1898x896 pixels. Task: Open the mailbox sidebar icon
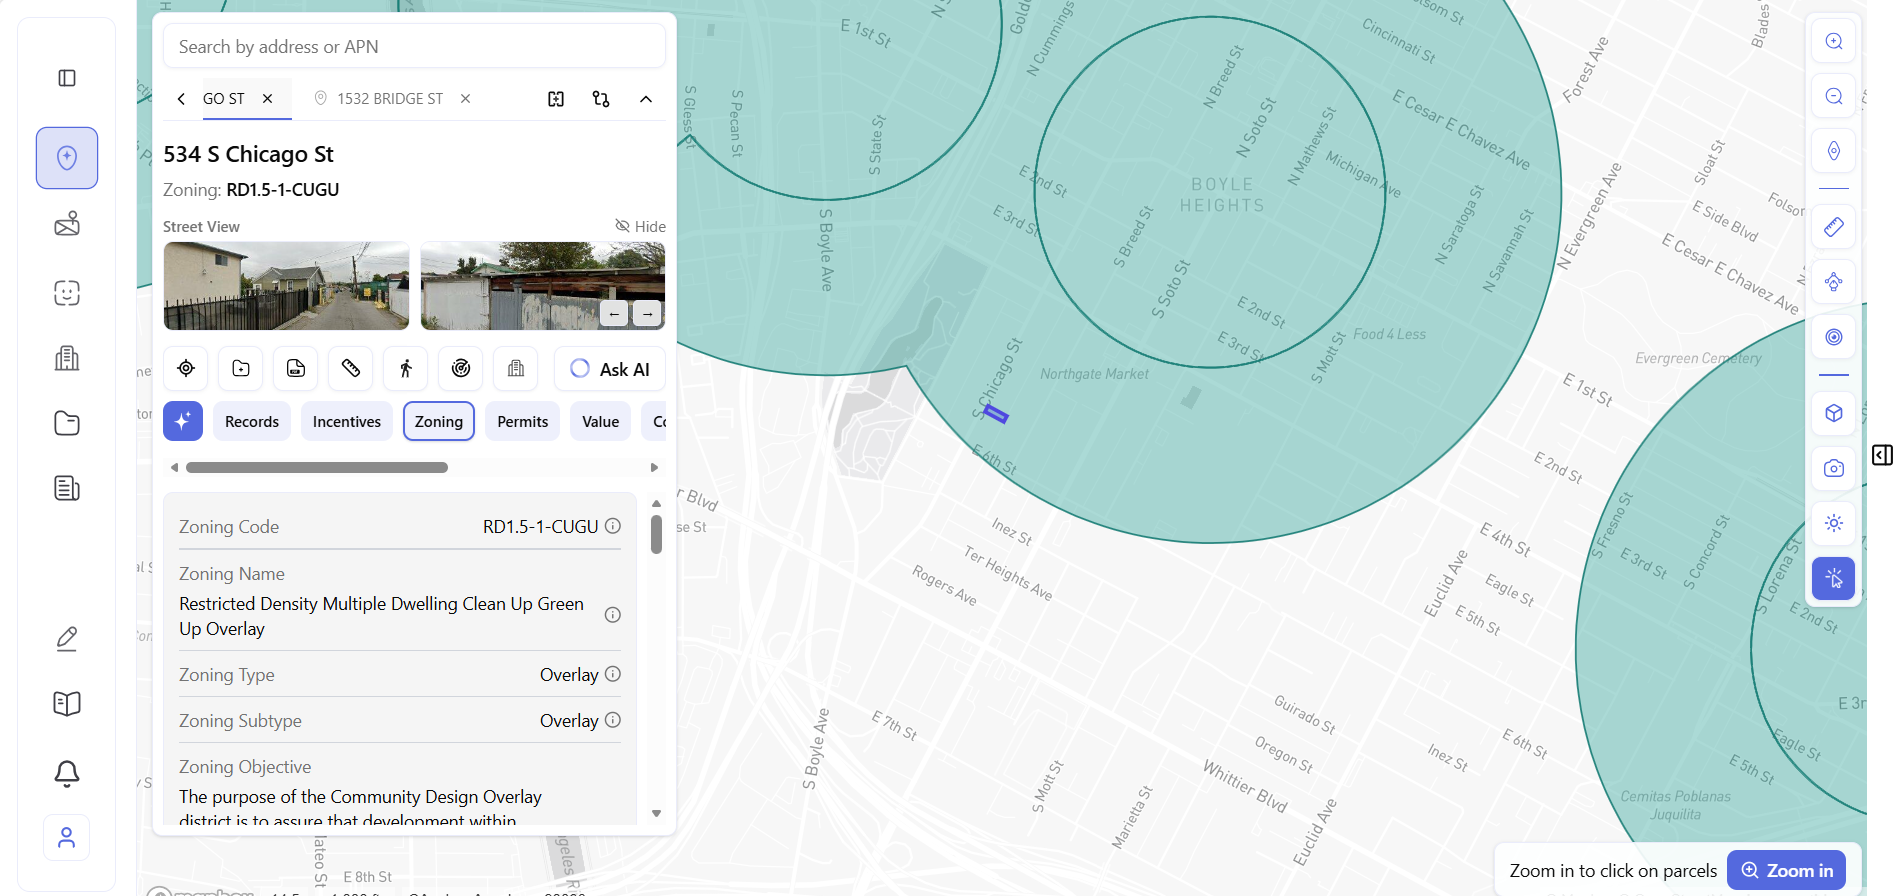point(67,224)
